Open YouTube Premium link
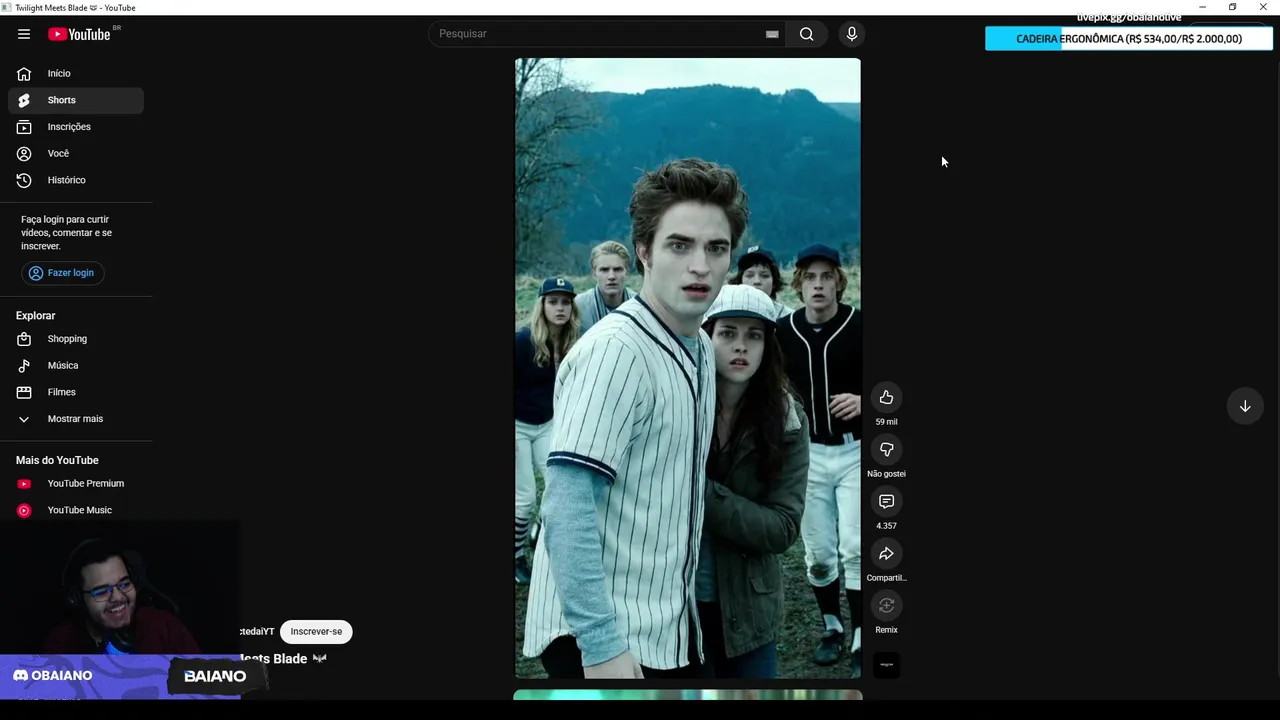The height and width of the screenshot is (720, 1280). click(x=76, y=483)
